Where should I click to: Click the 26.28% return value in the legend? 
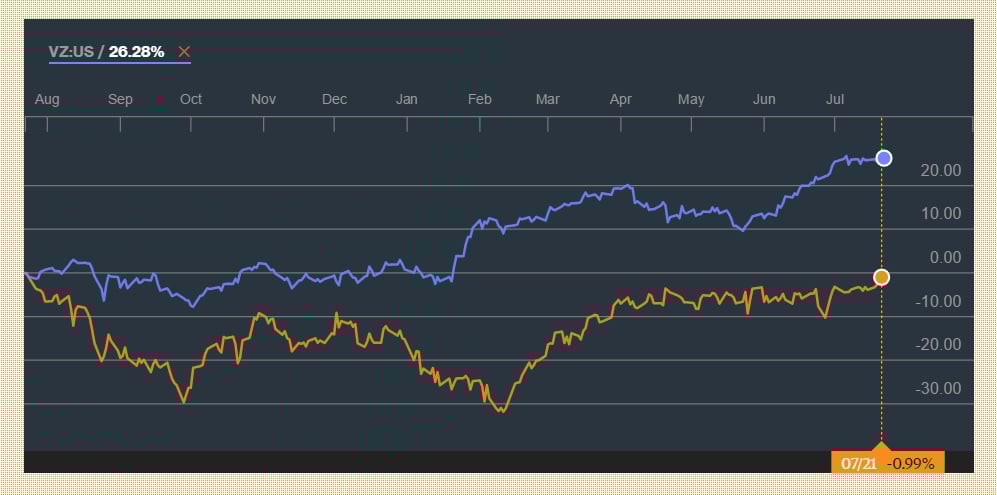click(136, 52)
